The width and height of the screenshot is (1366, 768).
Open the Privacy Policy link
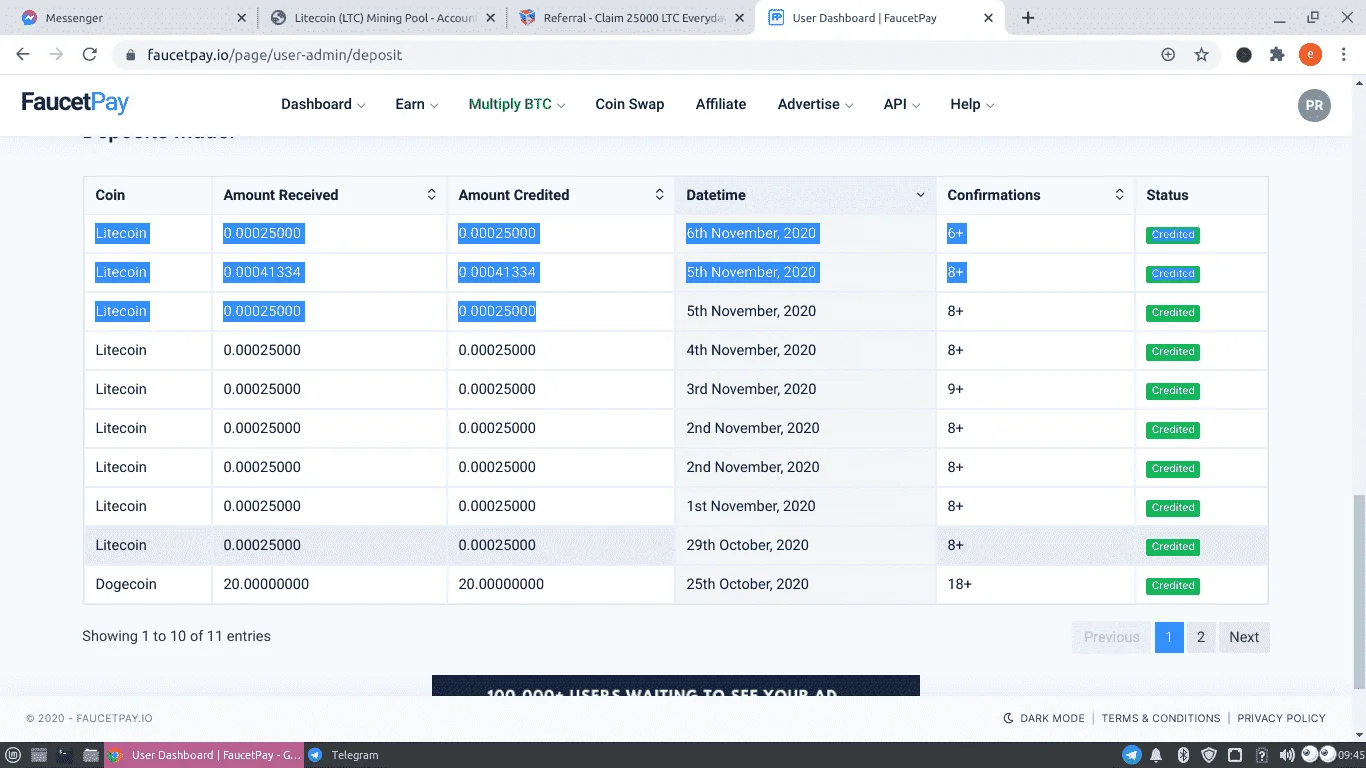point(1281,718)
